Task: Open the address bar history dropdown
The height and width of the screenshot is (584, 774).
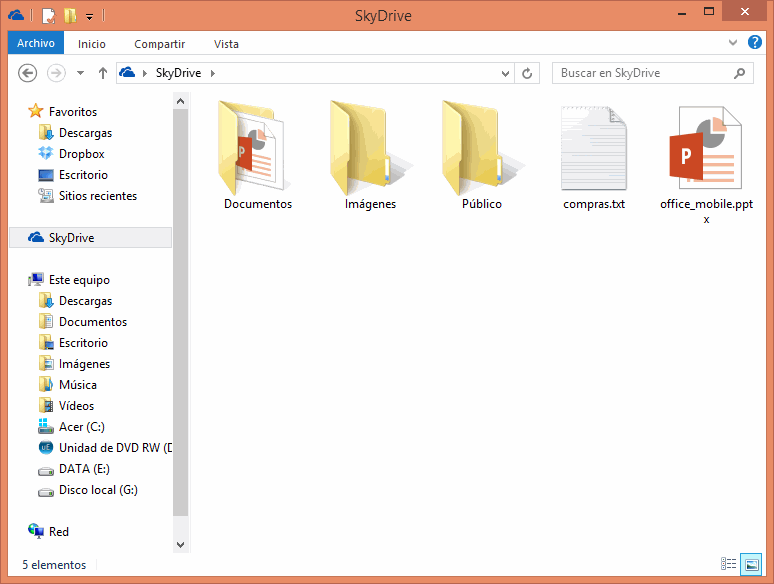Action: tap(506, 73)
